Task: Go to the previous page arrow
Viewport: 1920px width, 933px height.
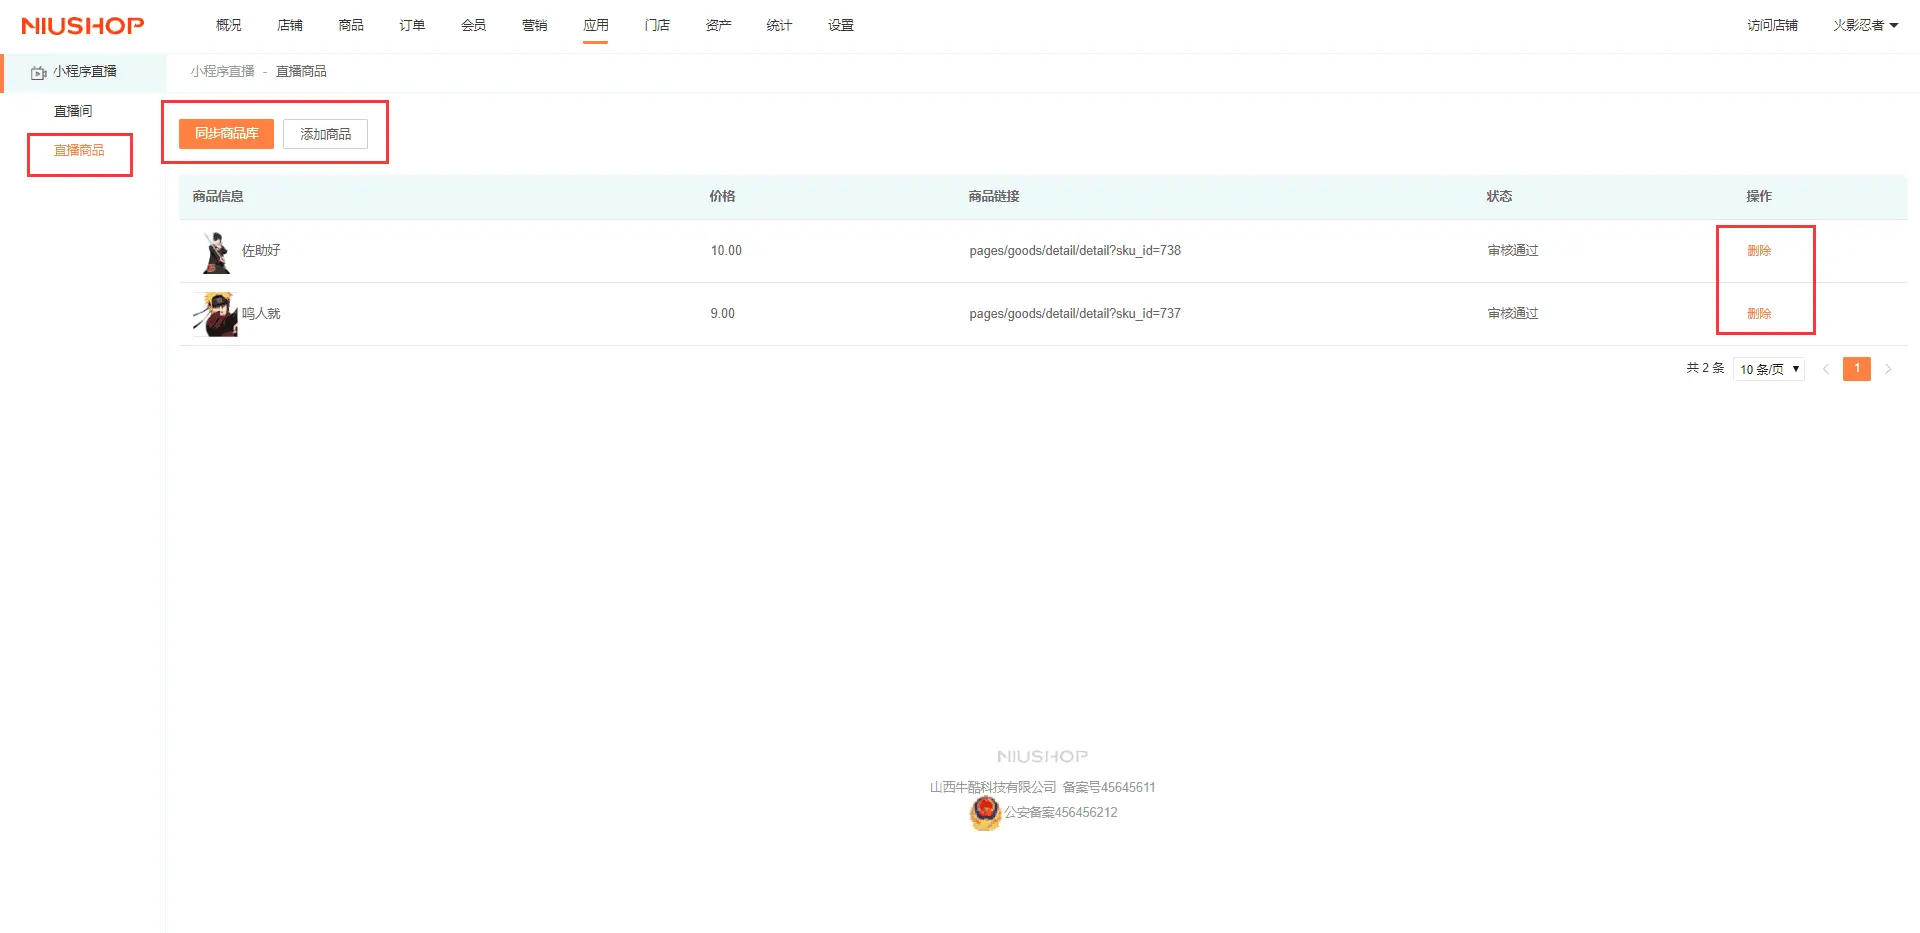Action: coord(1826,369)
